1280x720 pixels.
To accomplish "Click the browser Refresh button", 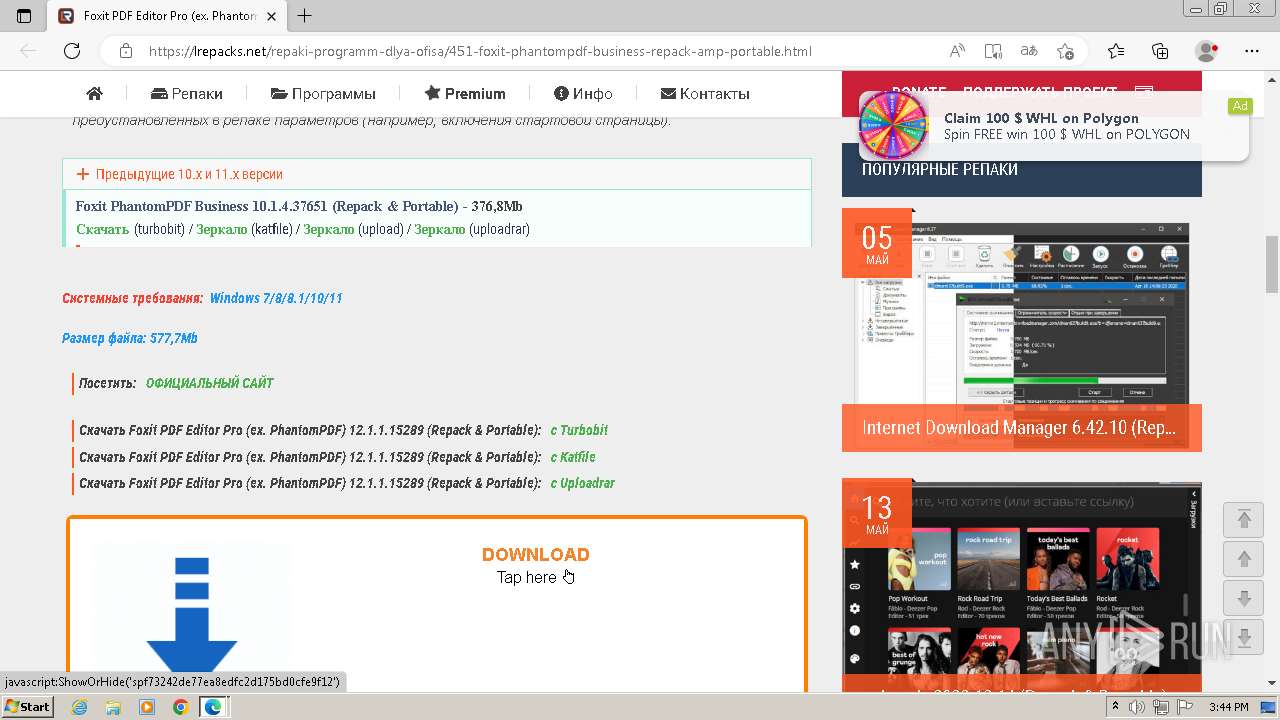I will 72,51.
